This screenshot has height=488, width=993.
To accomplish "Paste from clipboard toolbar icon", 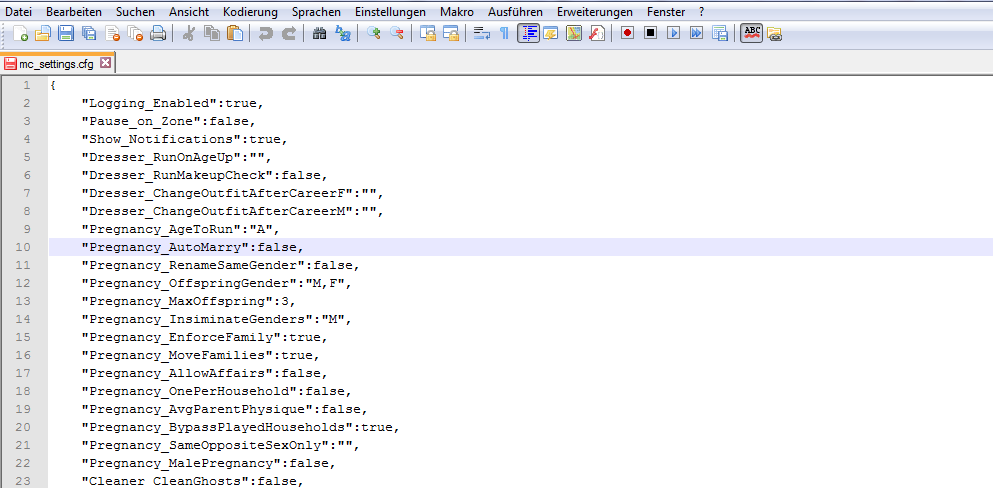I will [x=234, y=34].
